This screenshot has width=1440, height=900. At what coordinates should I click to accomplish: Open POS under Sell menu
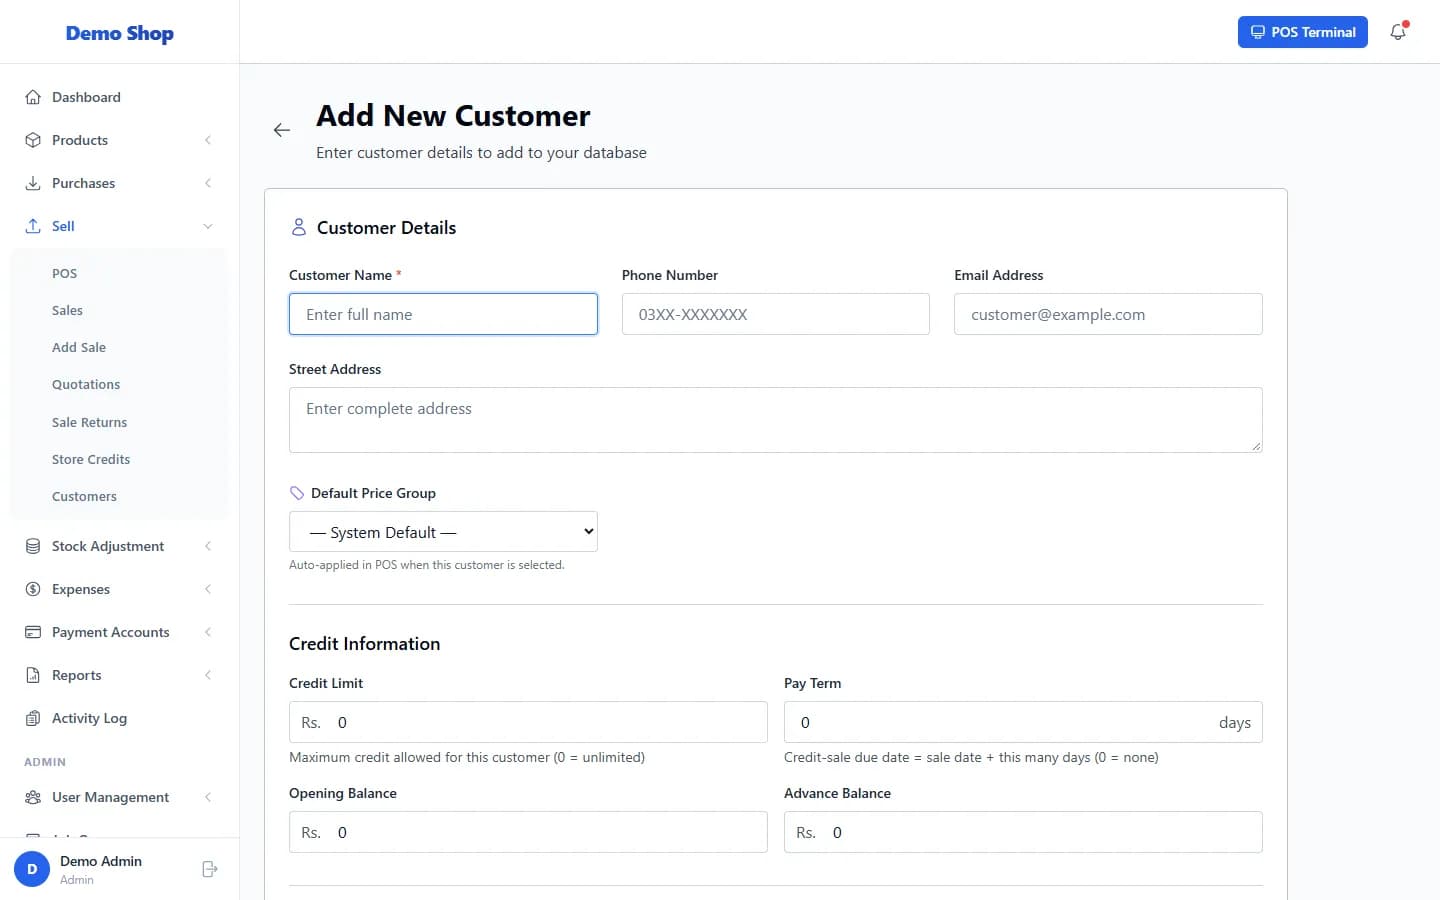tap(64, 273)
